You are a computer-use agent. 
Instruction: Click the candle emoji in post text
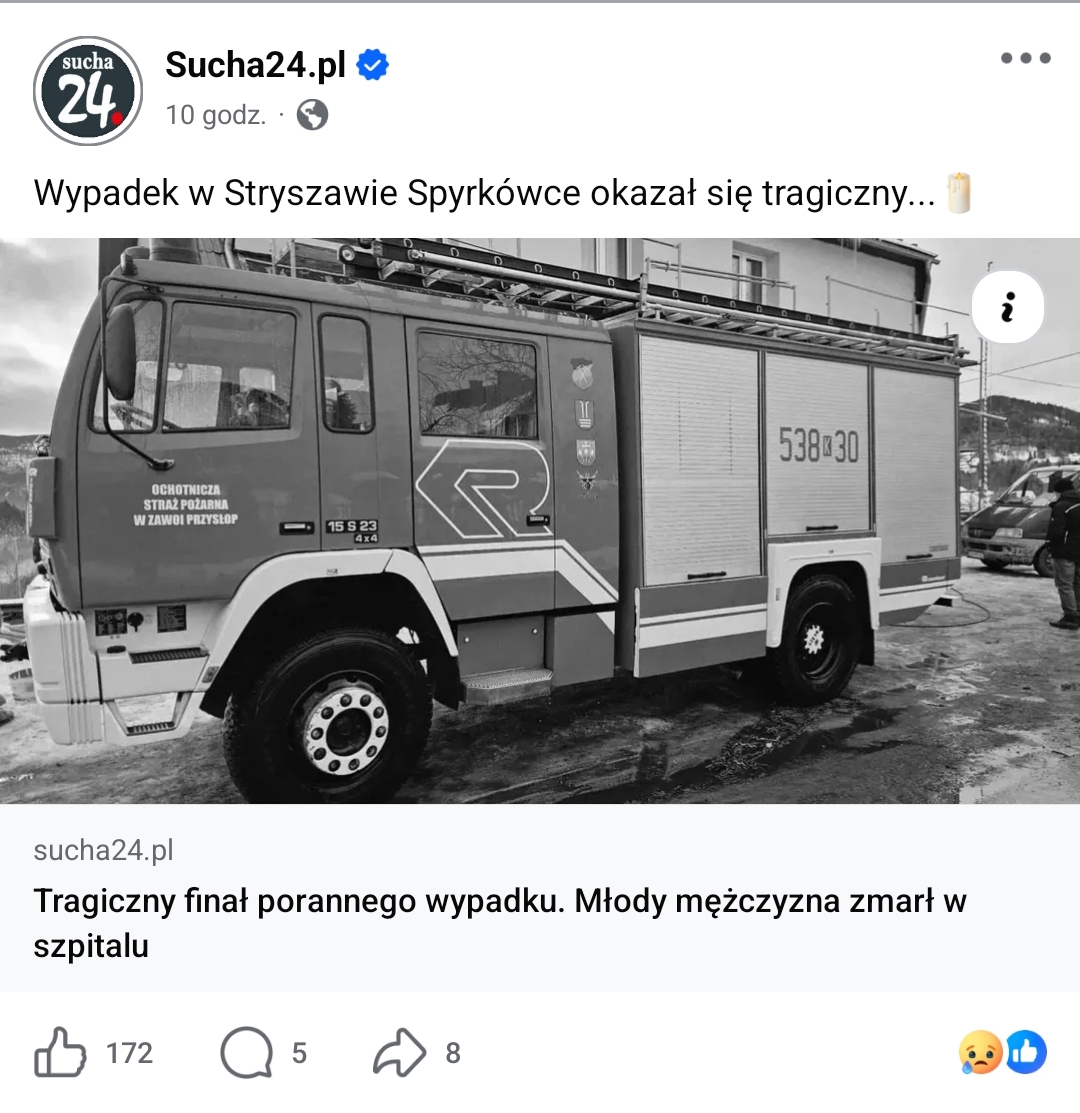coord(959,192)
